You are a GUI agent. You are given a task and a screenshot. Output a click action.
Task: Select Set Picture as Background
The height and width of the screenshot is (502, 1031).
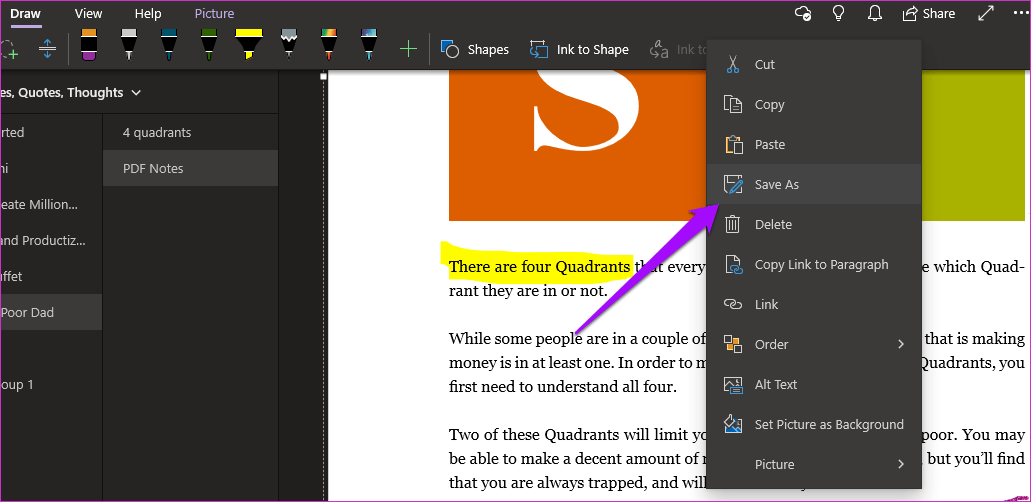click(x=814, y=424)
